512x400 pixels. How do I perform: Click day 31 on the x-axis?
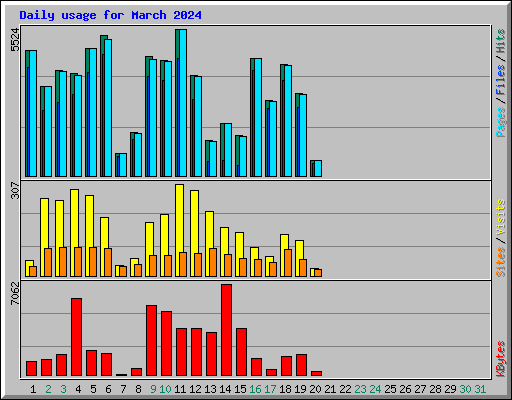pos(480,389)
